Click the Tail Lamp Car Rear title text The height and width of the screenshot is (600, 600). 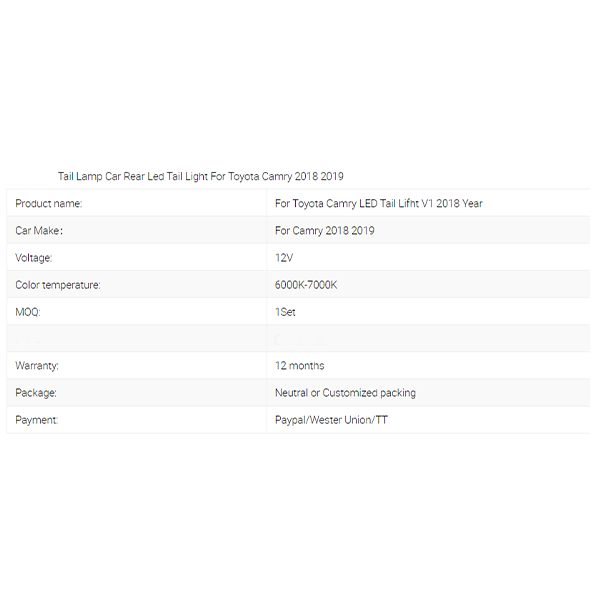coord(200,176)
